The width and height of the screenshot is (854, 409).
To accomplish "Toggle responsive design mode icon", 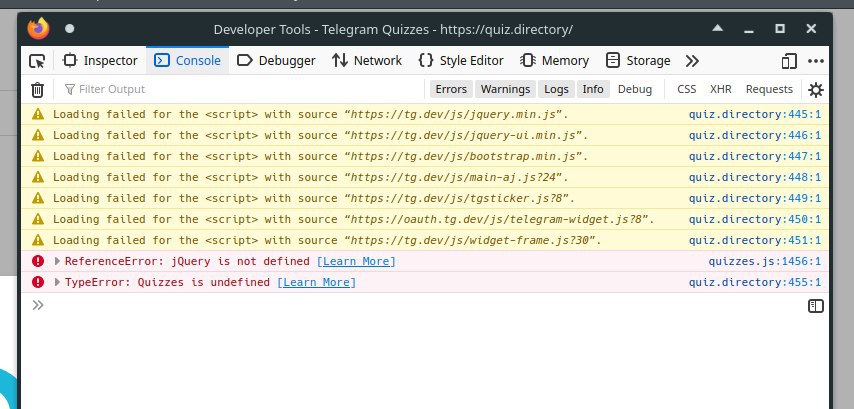I will (790, 61).
